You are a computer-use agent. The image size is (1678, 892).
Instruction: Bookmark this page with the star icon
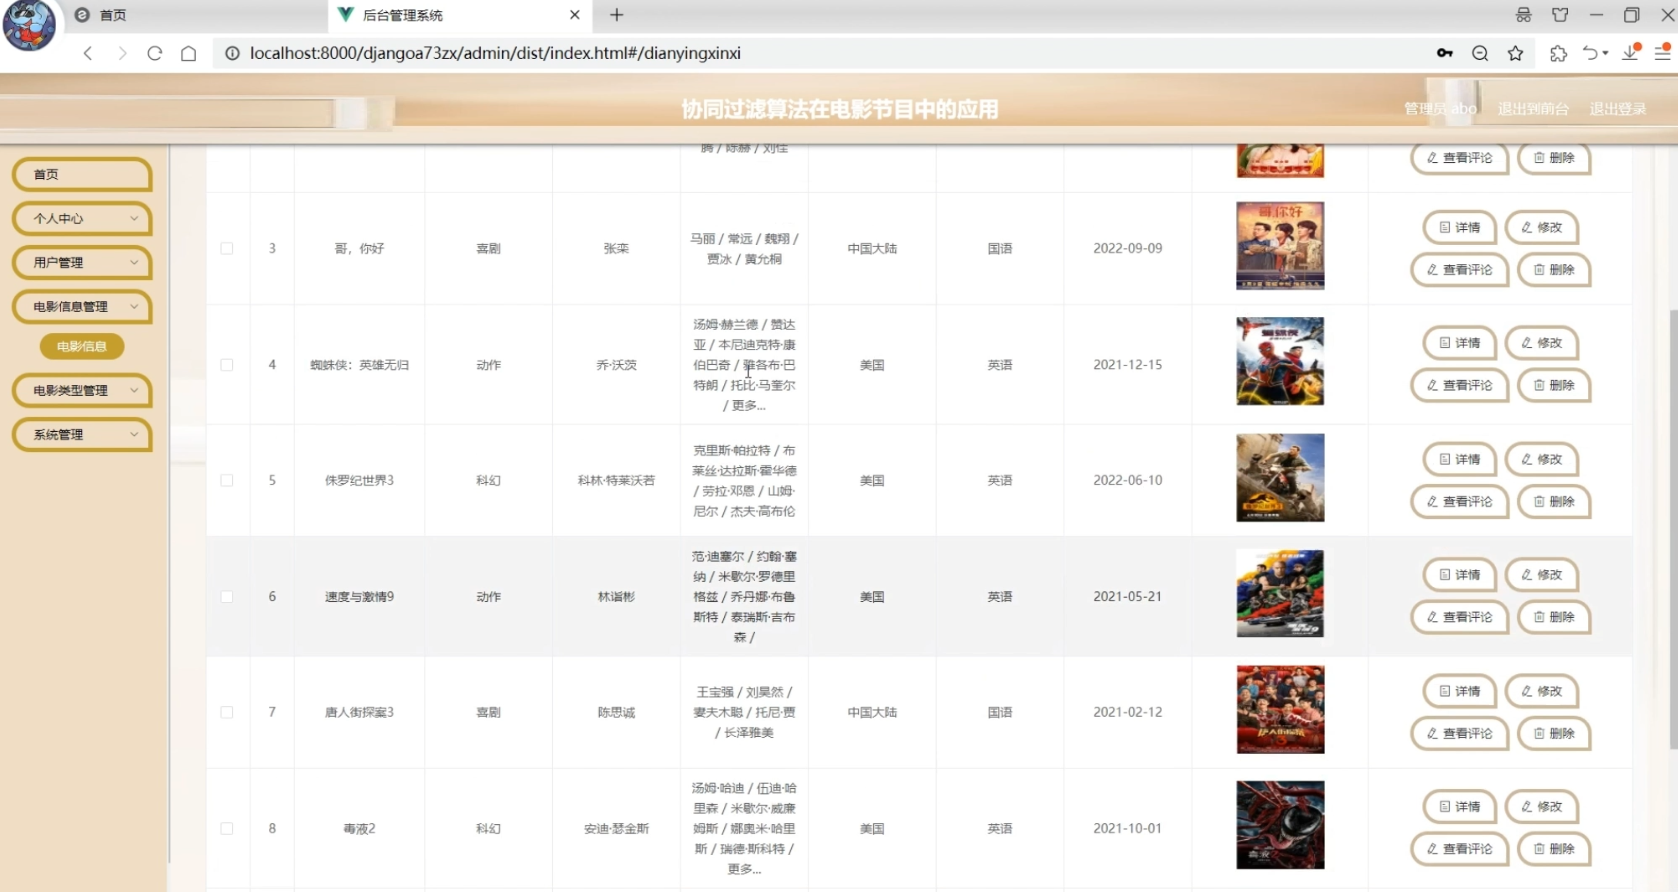(1516, 53)
